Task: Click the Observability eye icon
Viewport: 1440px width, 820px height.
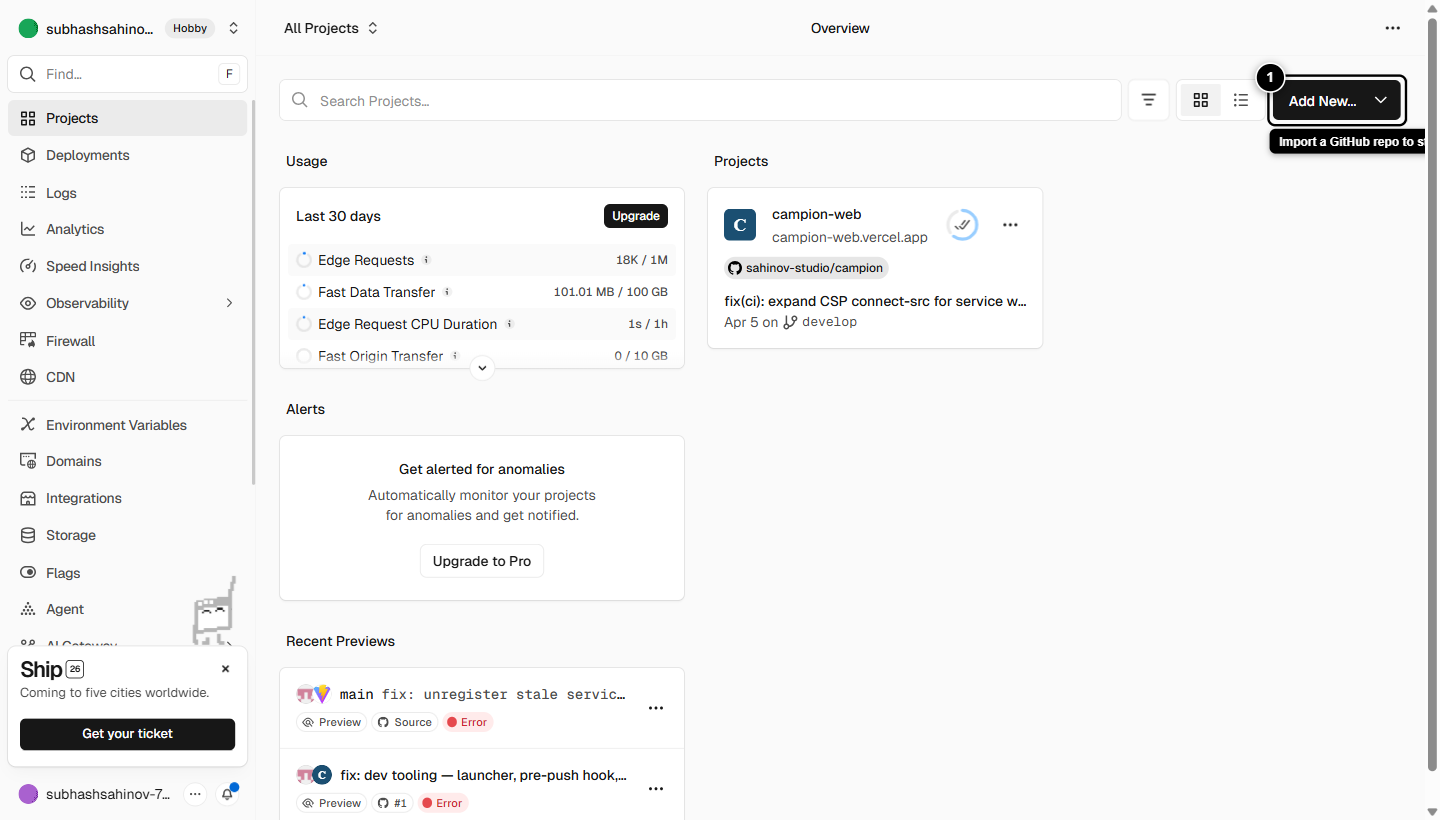Action: coord(28,303)
